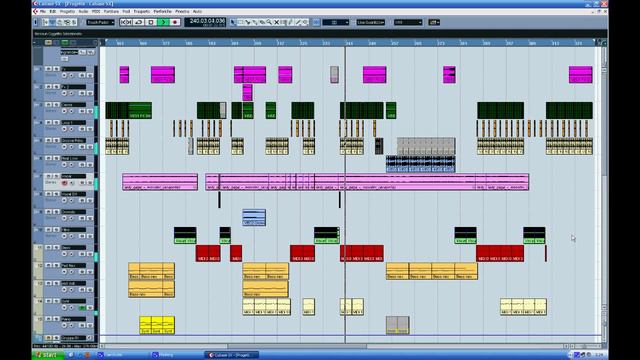Click Show Inspector icon on the toolbar
Viewport: 640px width, 360px height.
coord(45,22)
